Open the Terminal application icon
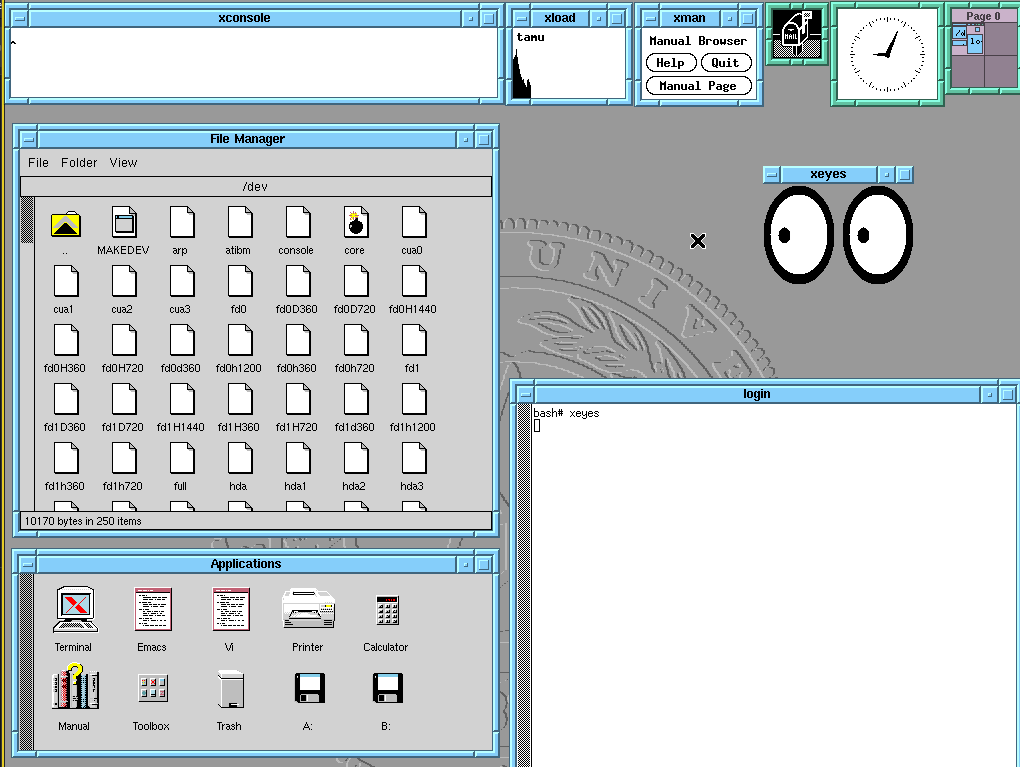 (x=75, y=609)
